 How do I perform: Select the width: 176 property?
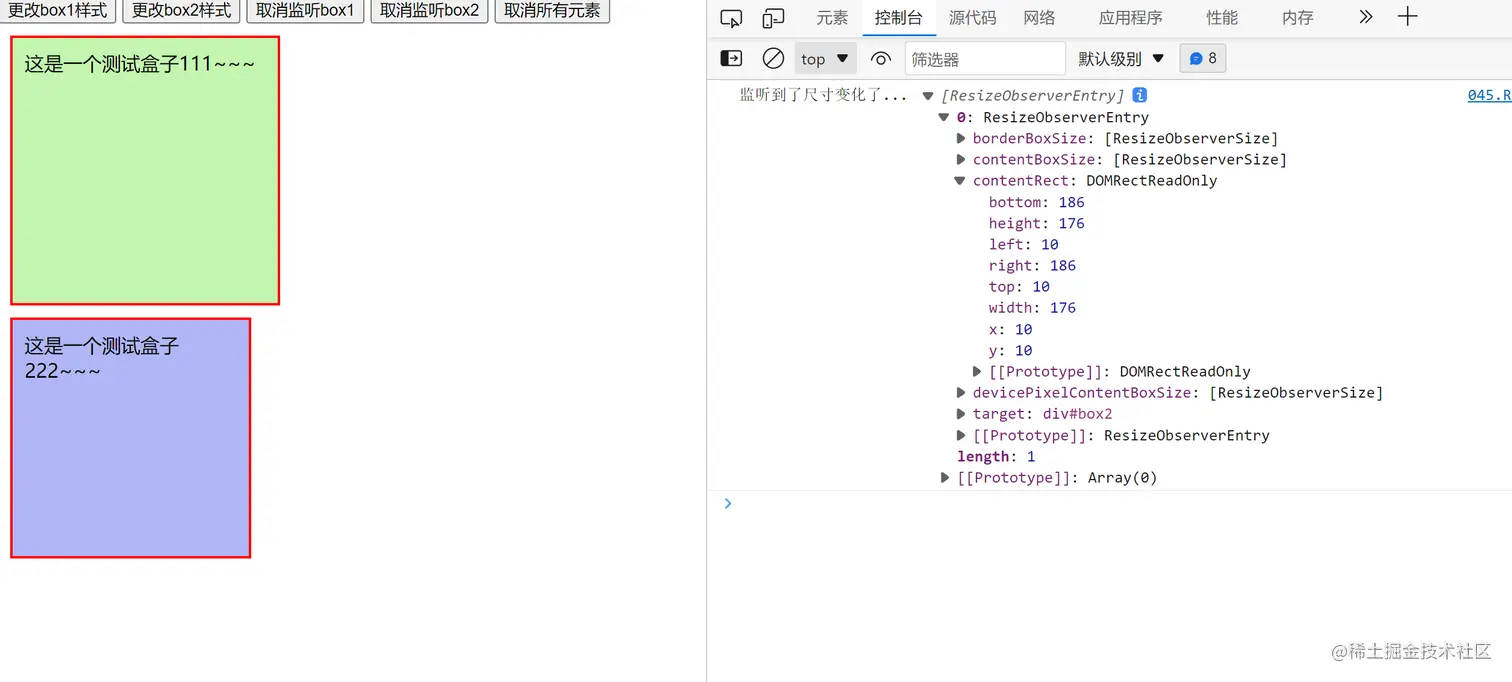pyautogui.click(x=1032, y=308)
